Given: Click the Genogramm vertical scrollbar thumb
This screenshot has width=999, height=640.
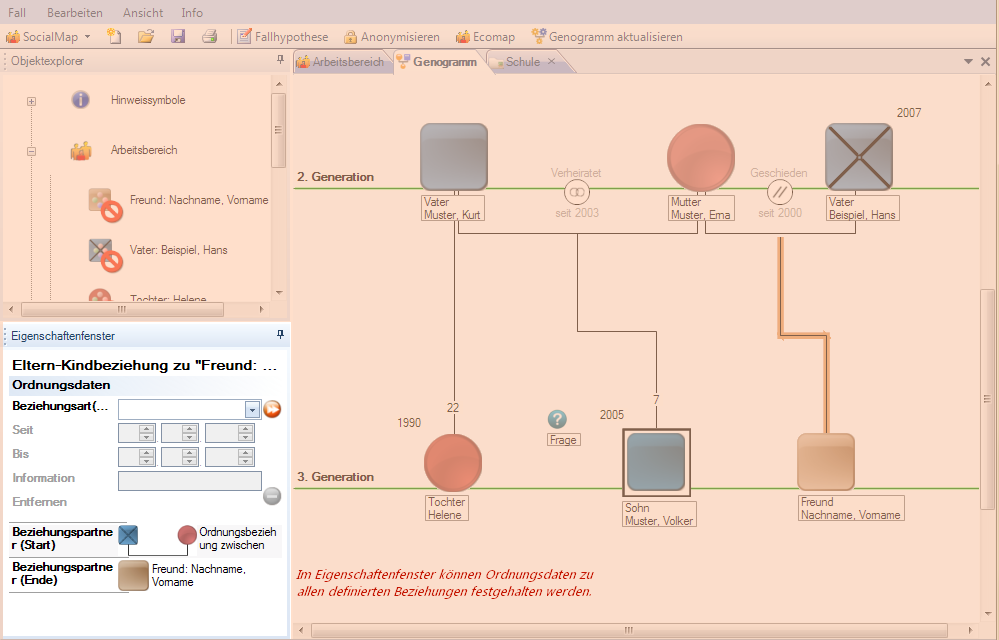Looking at the screenshot, I should (987, 399).
